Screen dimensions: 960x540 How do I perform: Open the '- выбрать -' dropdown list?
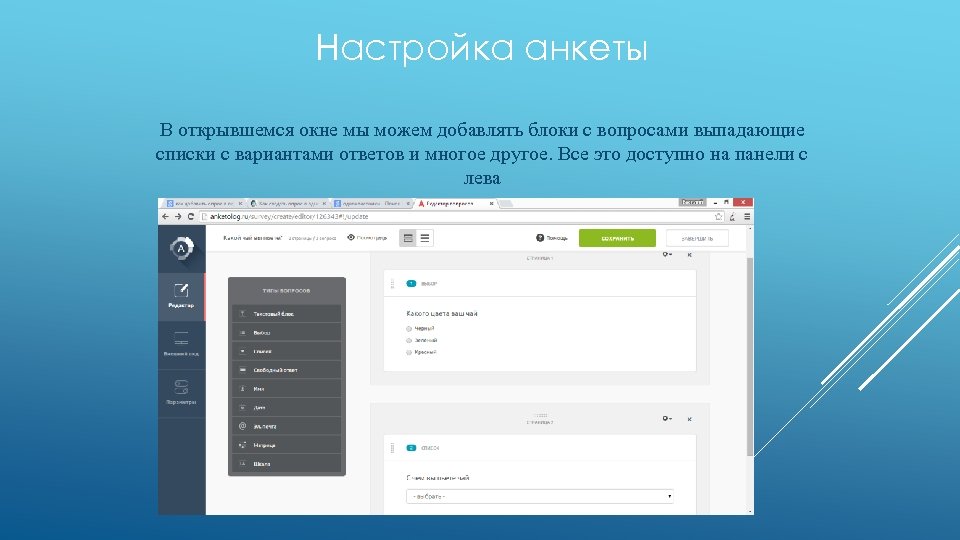point(539,496)
